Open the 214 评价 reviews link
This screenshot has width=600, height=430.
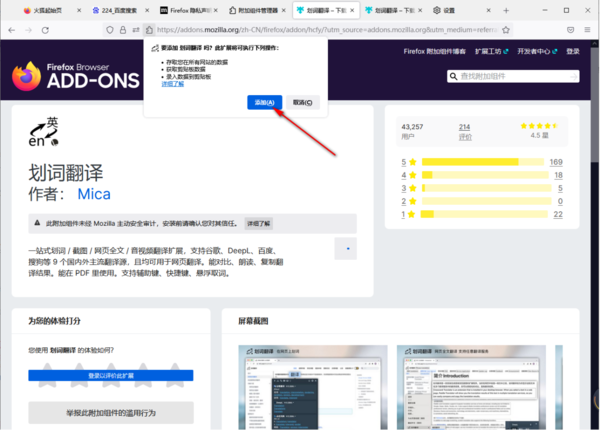click(x=464, y=132)
